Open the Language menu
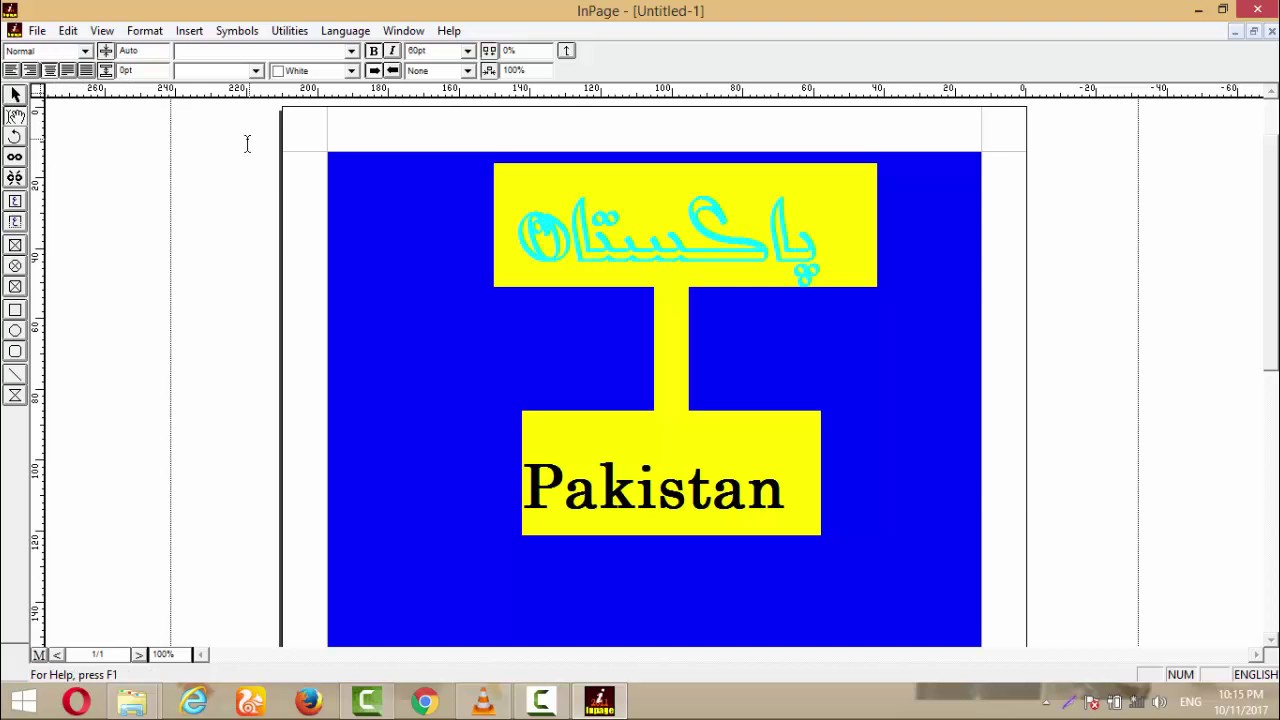Viewport: 1280px width, 720px height. 345,31
